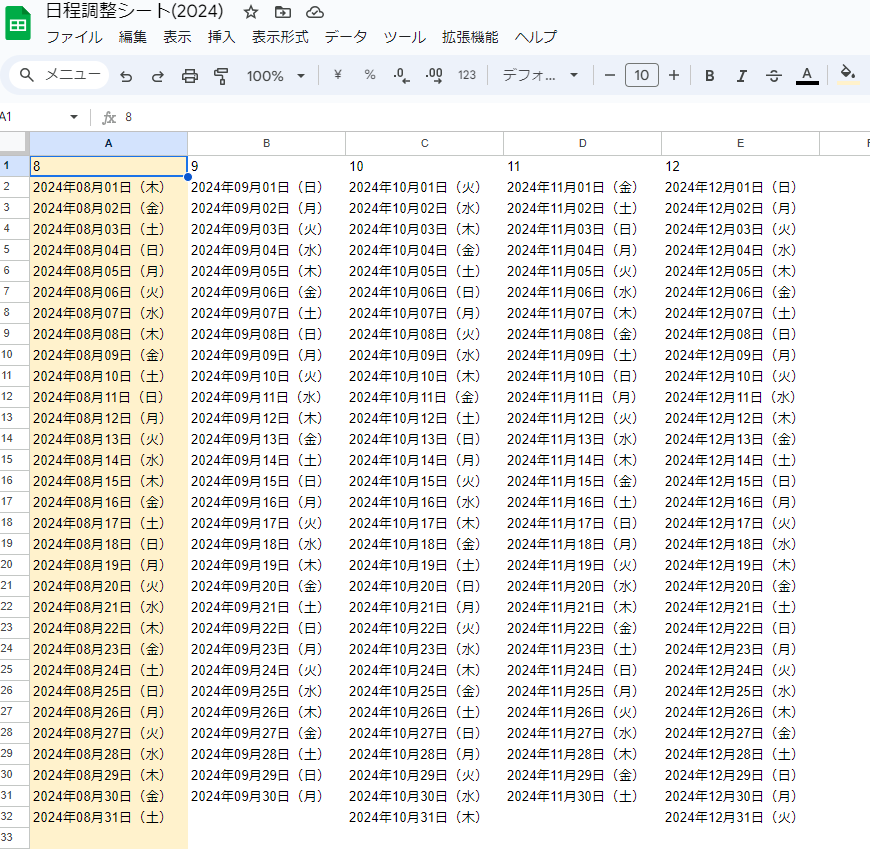Select cell with 2024年11月30日（土）
This screenshot has width=870, height=849.
pos(583,796)
